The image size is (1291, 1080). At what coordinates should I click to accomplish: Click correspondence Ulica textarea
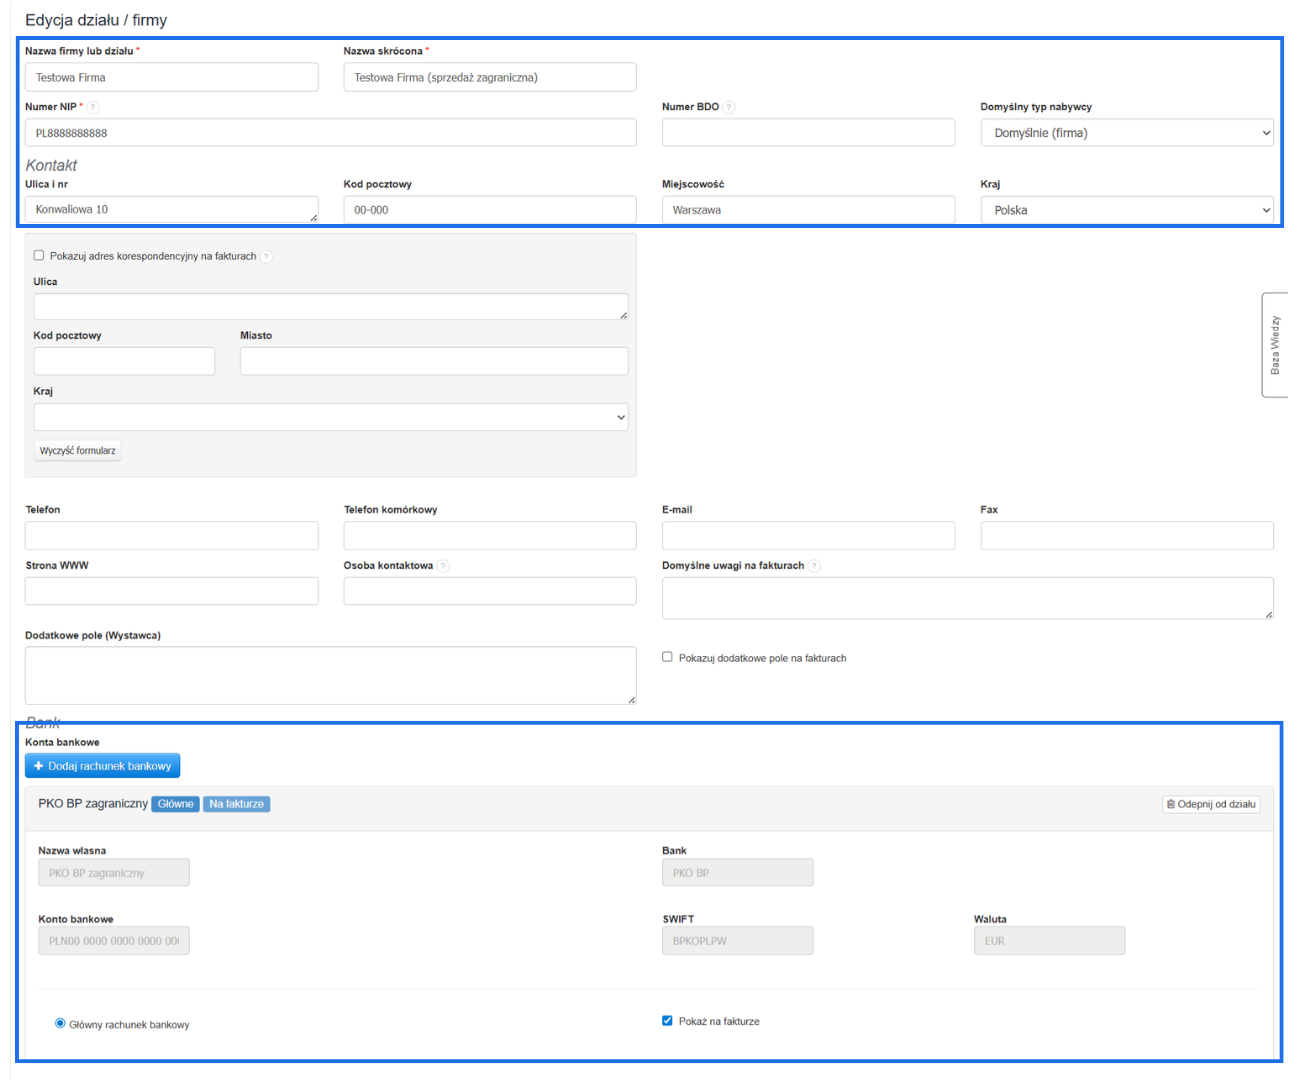(331, 307)
